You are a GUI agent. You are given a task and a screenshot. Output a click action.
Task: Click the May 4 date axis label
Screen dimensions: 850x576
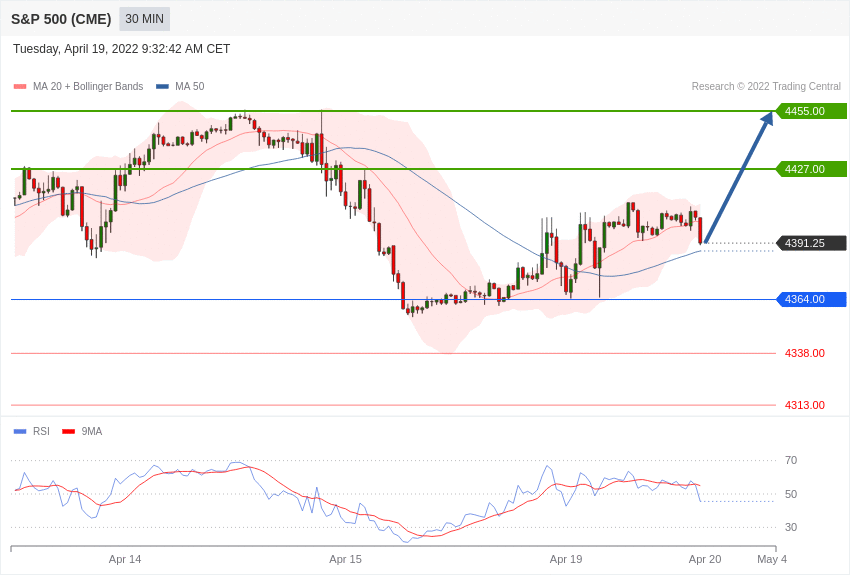coord(772,559)
